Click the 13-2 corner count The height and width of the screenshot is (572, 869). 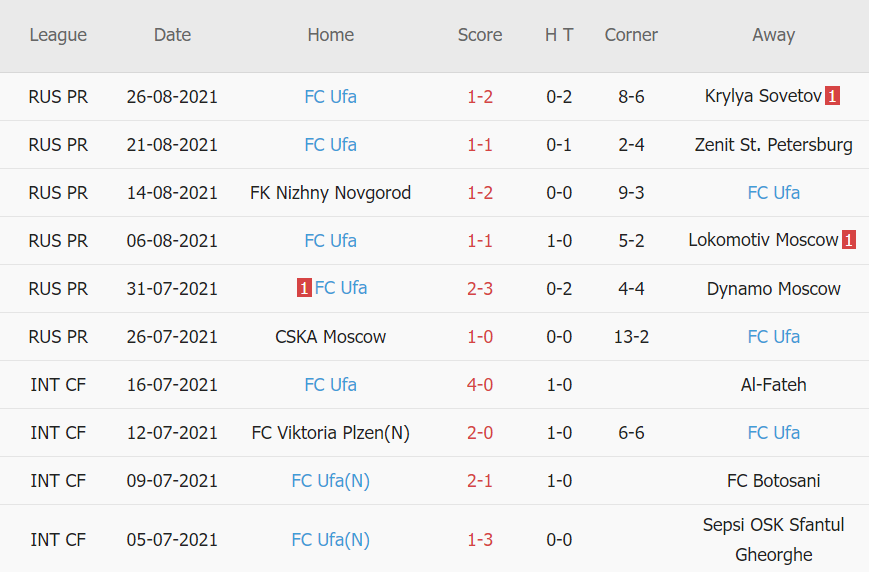pyautogui.click(x=631, y=337)
